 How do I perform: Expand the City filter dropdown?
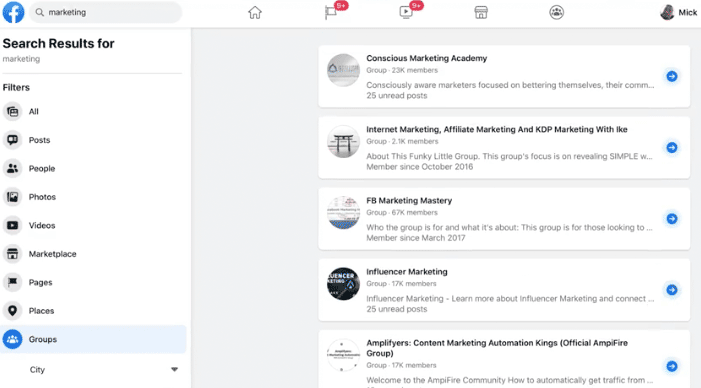[174, 369]
